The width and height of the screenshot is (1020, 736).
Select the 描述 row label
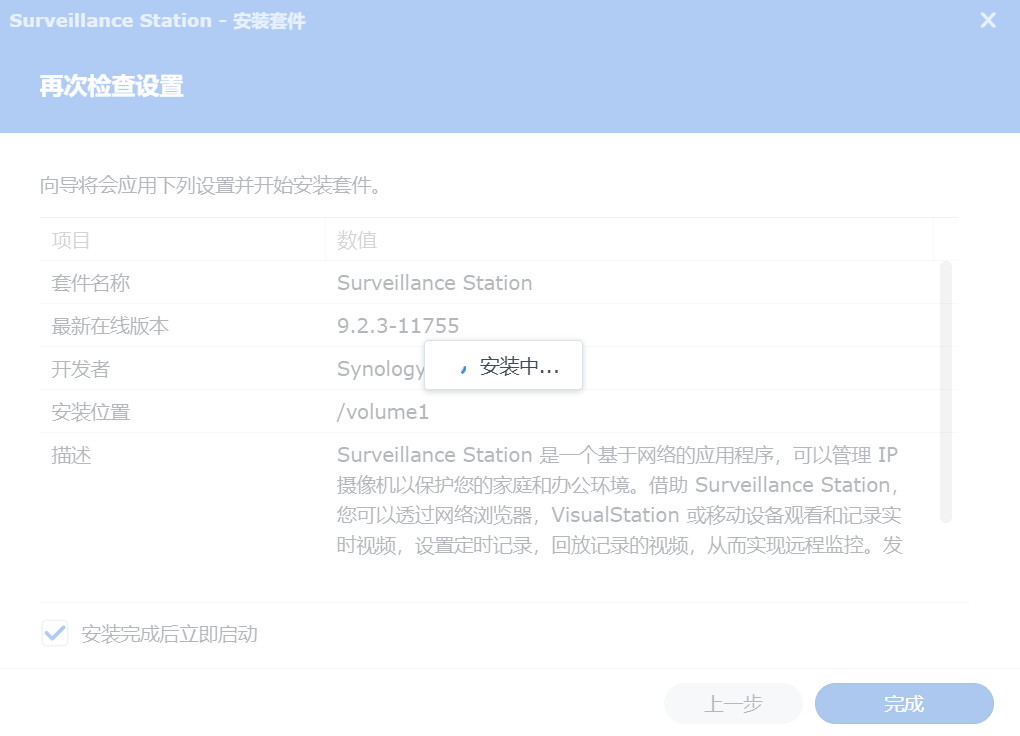(x=71, y=455)
